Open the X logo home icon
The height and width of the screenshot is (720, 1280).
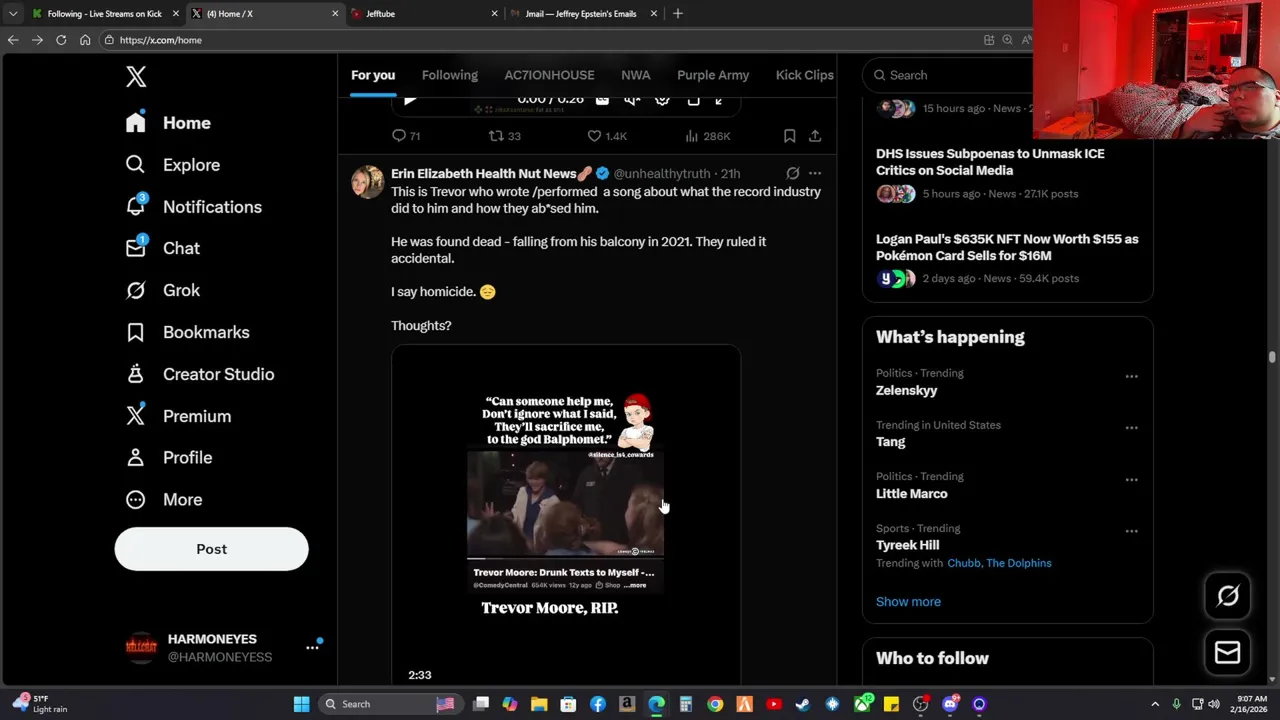point(136,77)
